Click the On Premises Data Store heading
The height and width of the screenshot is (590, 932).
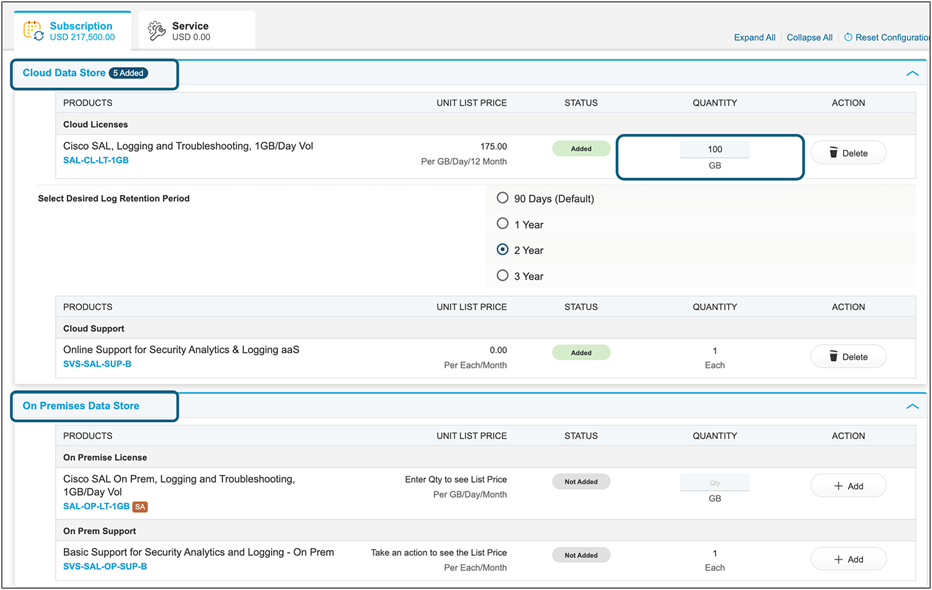click(81, 406)
